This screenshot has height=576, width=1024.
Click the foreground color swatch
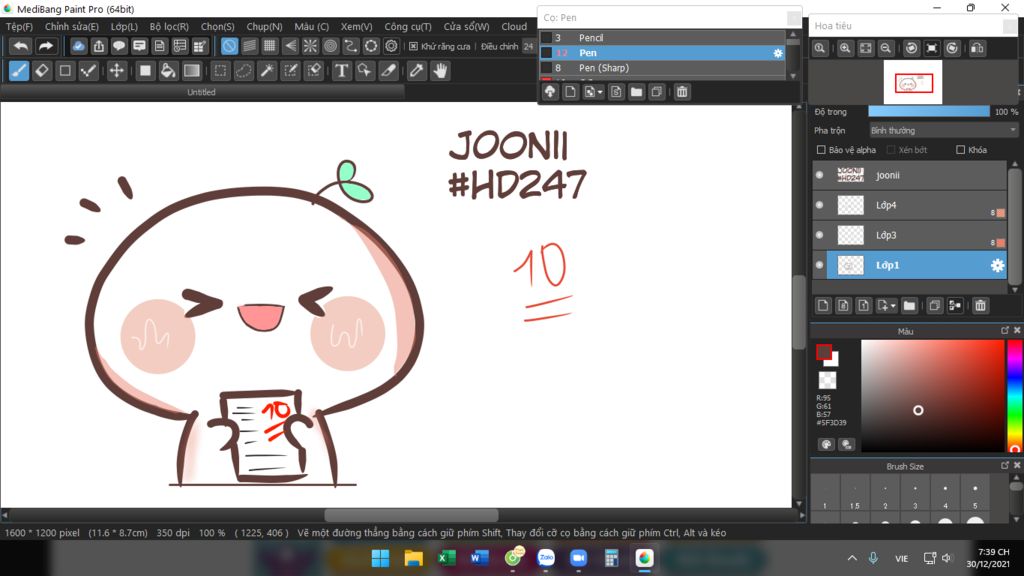[824, 352]
